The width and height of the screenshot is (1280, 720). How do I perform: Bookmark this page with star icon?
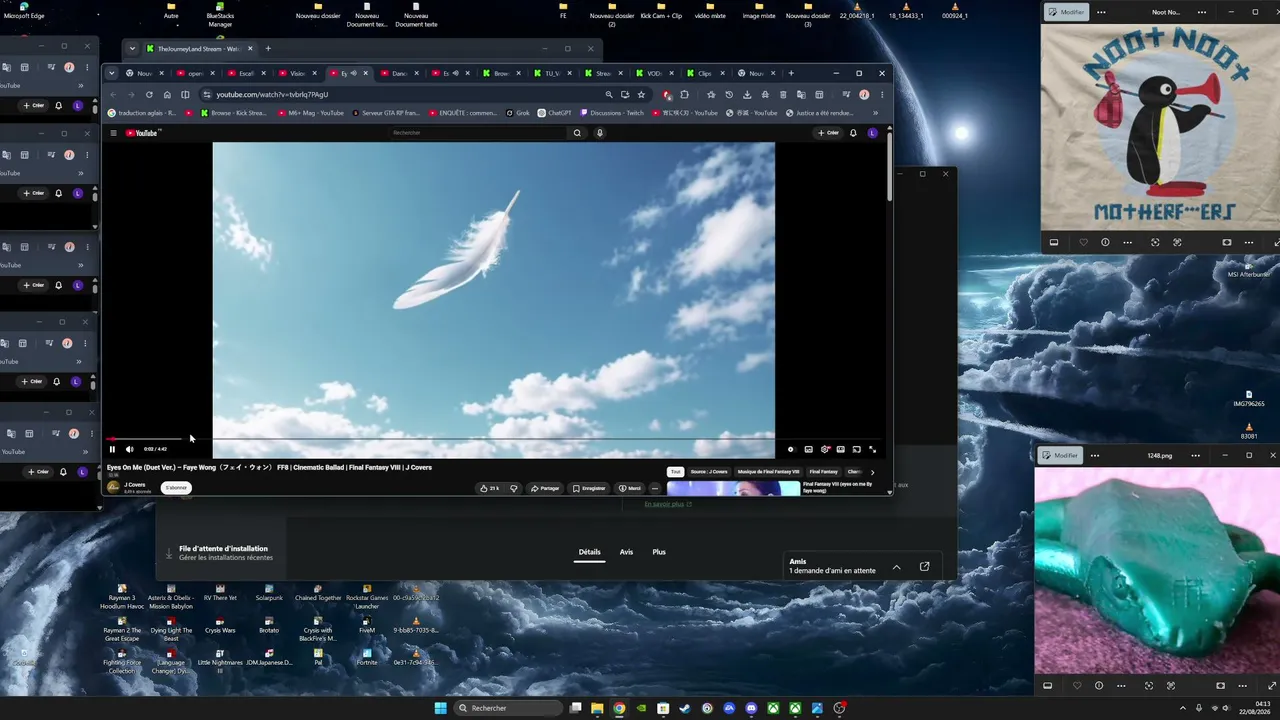click(642, 95)
